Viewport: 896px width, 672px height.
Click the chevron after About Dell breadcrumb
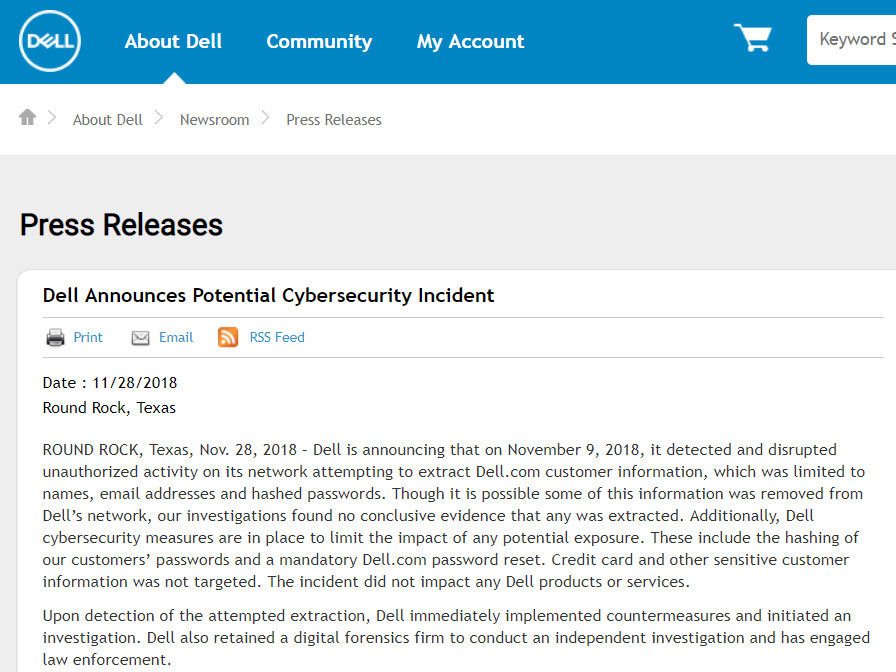159,118
